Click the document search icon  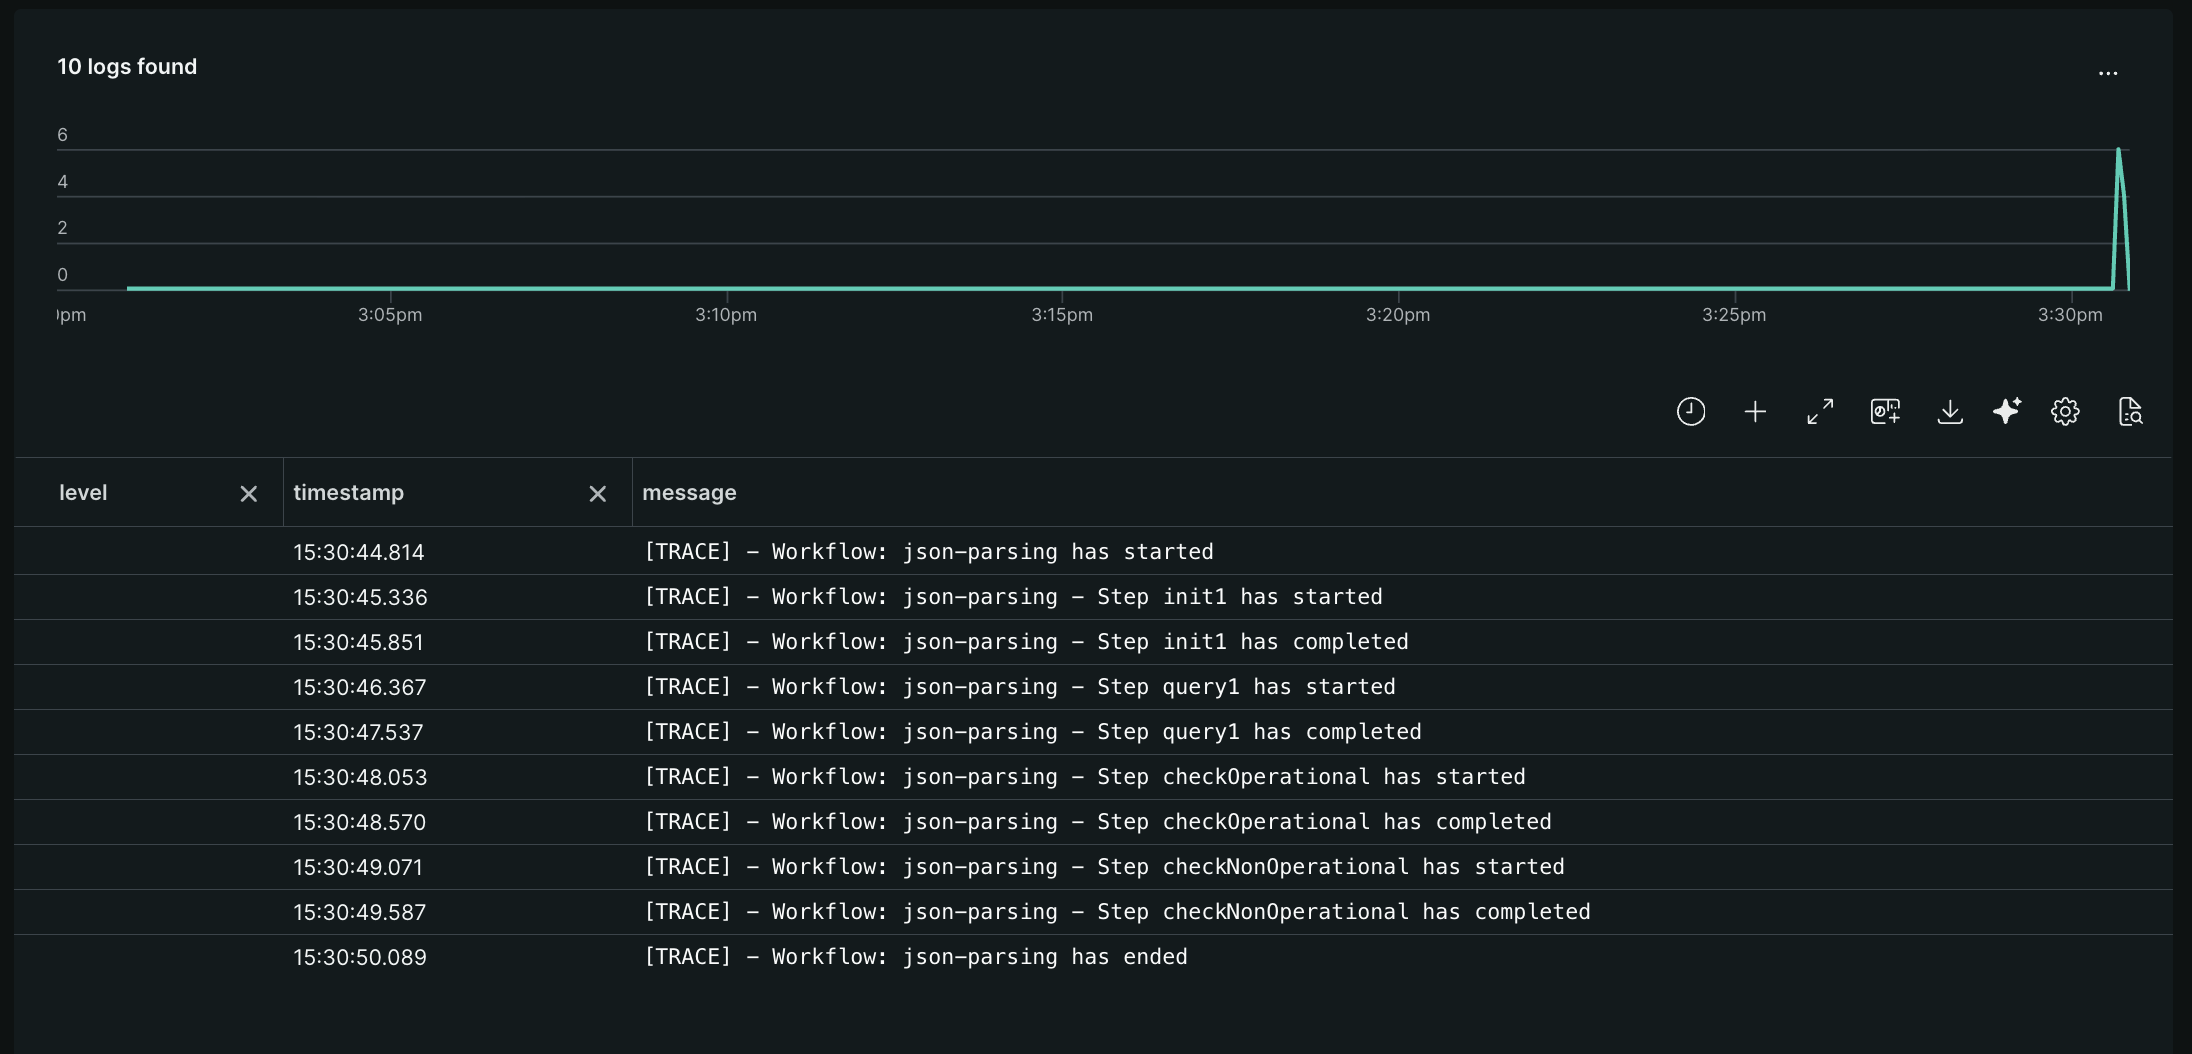click(x=2130, y=411)
